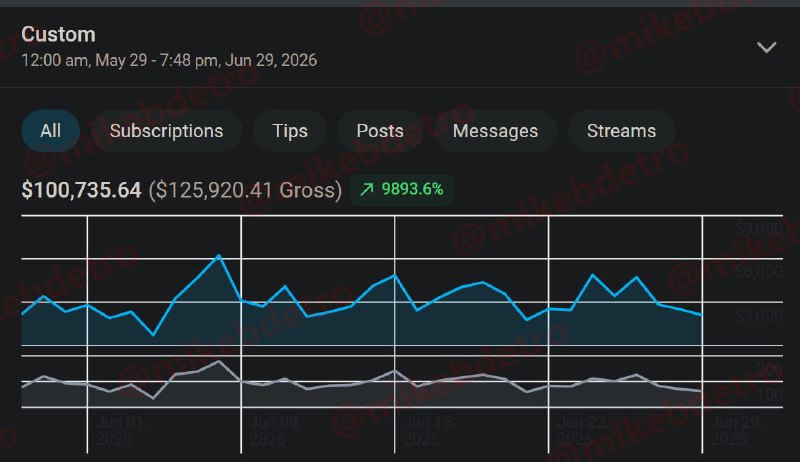Click the green upward trend arrow icon
Viewport: 800px width, 462px height.
coord(366,190)
